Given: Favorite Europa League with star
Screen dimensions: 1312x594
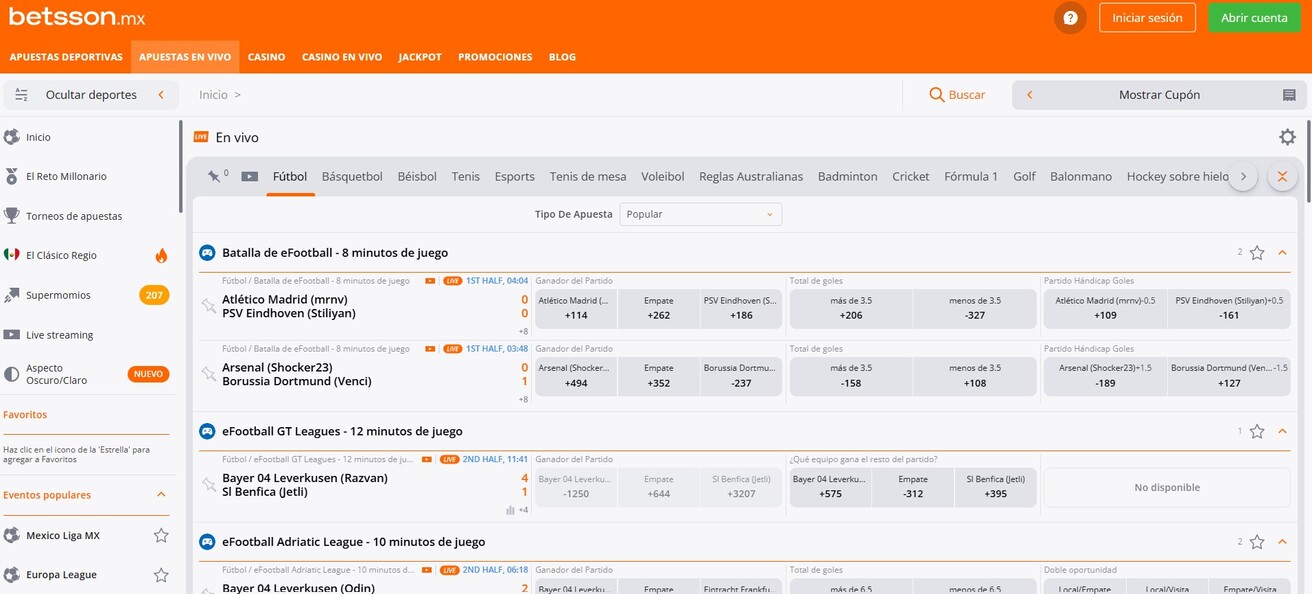Looking at the screenshot, I should click(x=161, y=575).
